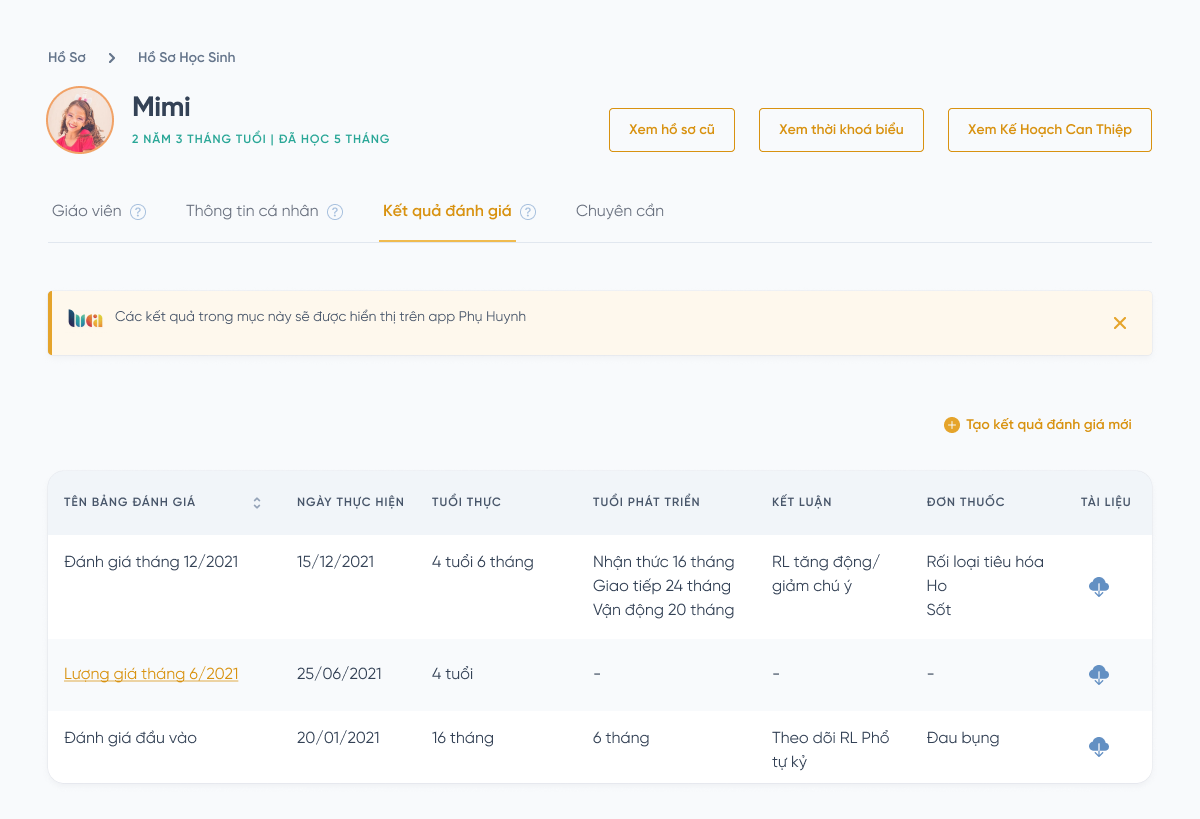Download document for Đánh giá đầu vào
The image size is (1200, 819).
click(1098, 747)
